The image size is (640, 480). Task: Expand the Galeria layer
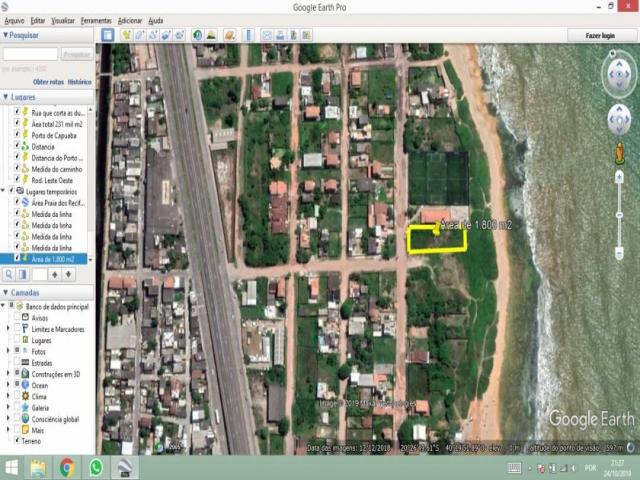(x=8, y=407)
